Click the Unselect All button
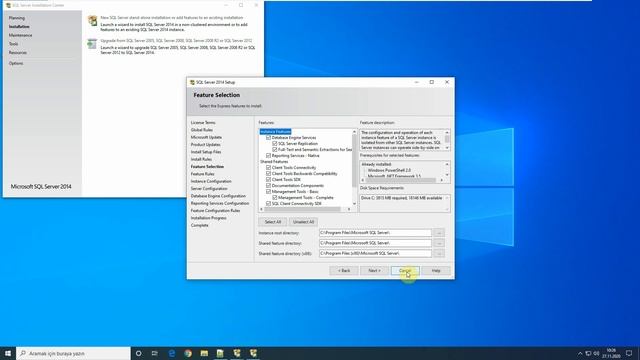This screenshot has width=640, height=360. click(303, 222)
